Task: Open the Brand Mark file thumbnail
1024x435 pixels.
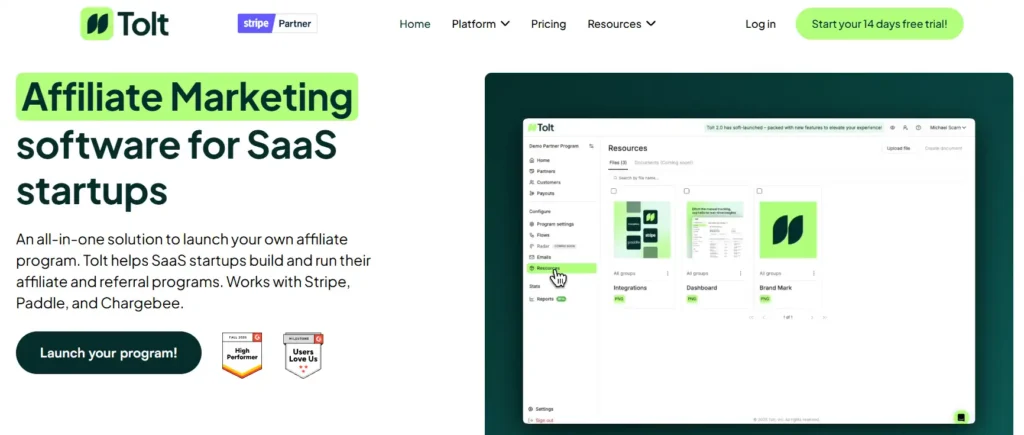Action: (x=788, y=230)
